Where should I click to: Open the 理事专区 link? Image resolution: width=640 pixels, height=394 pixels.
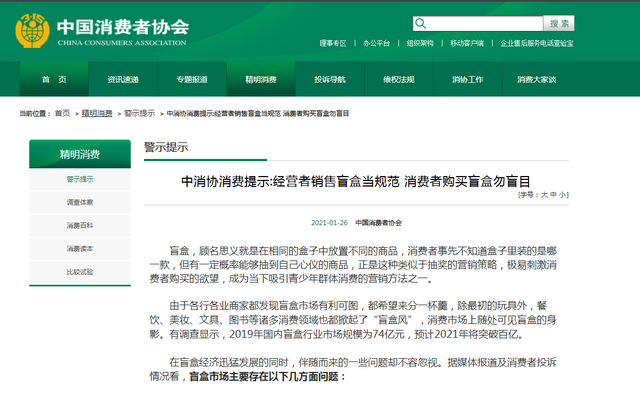(333, 43)
